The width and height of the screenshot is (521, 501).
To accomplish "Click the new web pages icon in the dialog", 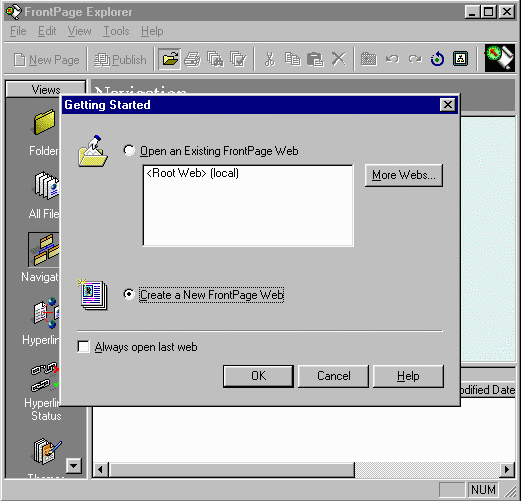I will pyautogui.click(x=93, y=295).
